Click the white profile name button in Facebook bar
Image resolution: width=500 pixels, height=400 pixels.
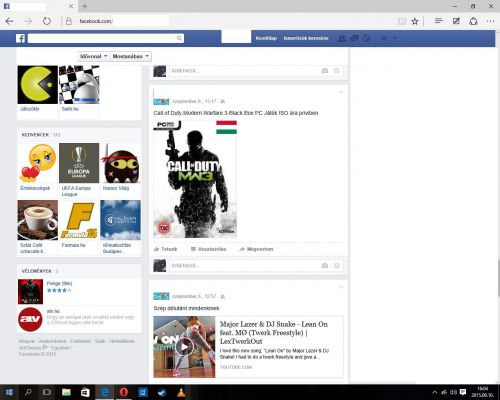click(x=236, y=37)
